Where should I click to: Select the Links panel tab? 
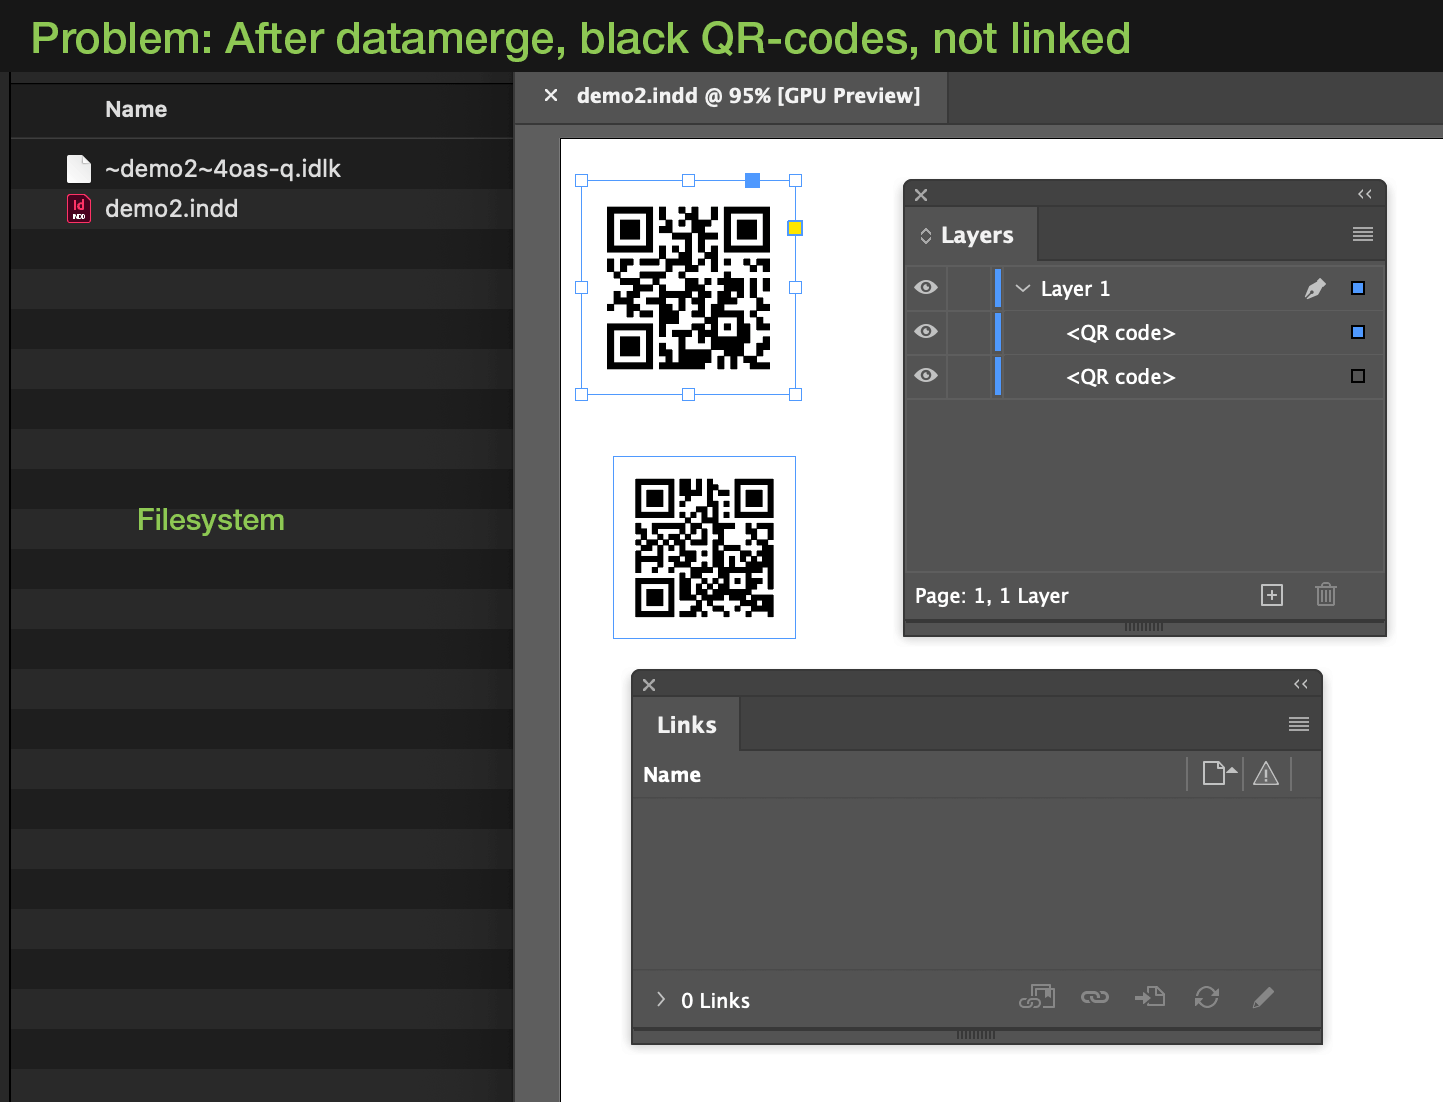(x=687, y=725)
